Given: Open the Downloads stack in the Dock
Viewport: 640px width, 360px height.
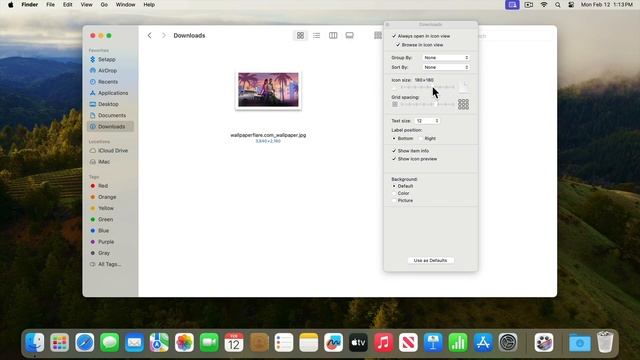Looking at the screenshot, I should point(580,342).
